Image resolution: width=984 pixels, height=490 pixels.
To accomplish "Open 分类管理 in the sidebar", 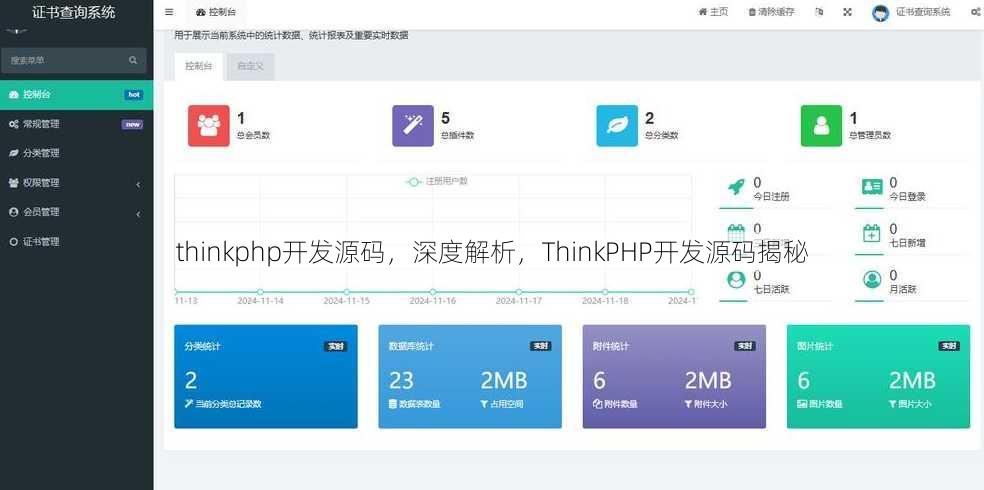I will [x=77, y=153].
